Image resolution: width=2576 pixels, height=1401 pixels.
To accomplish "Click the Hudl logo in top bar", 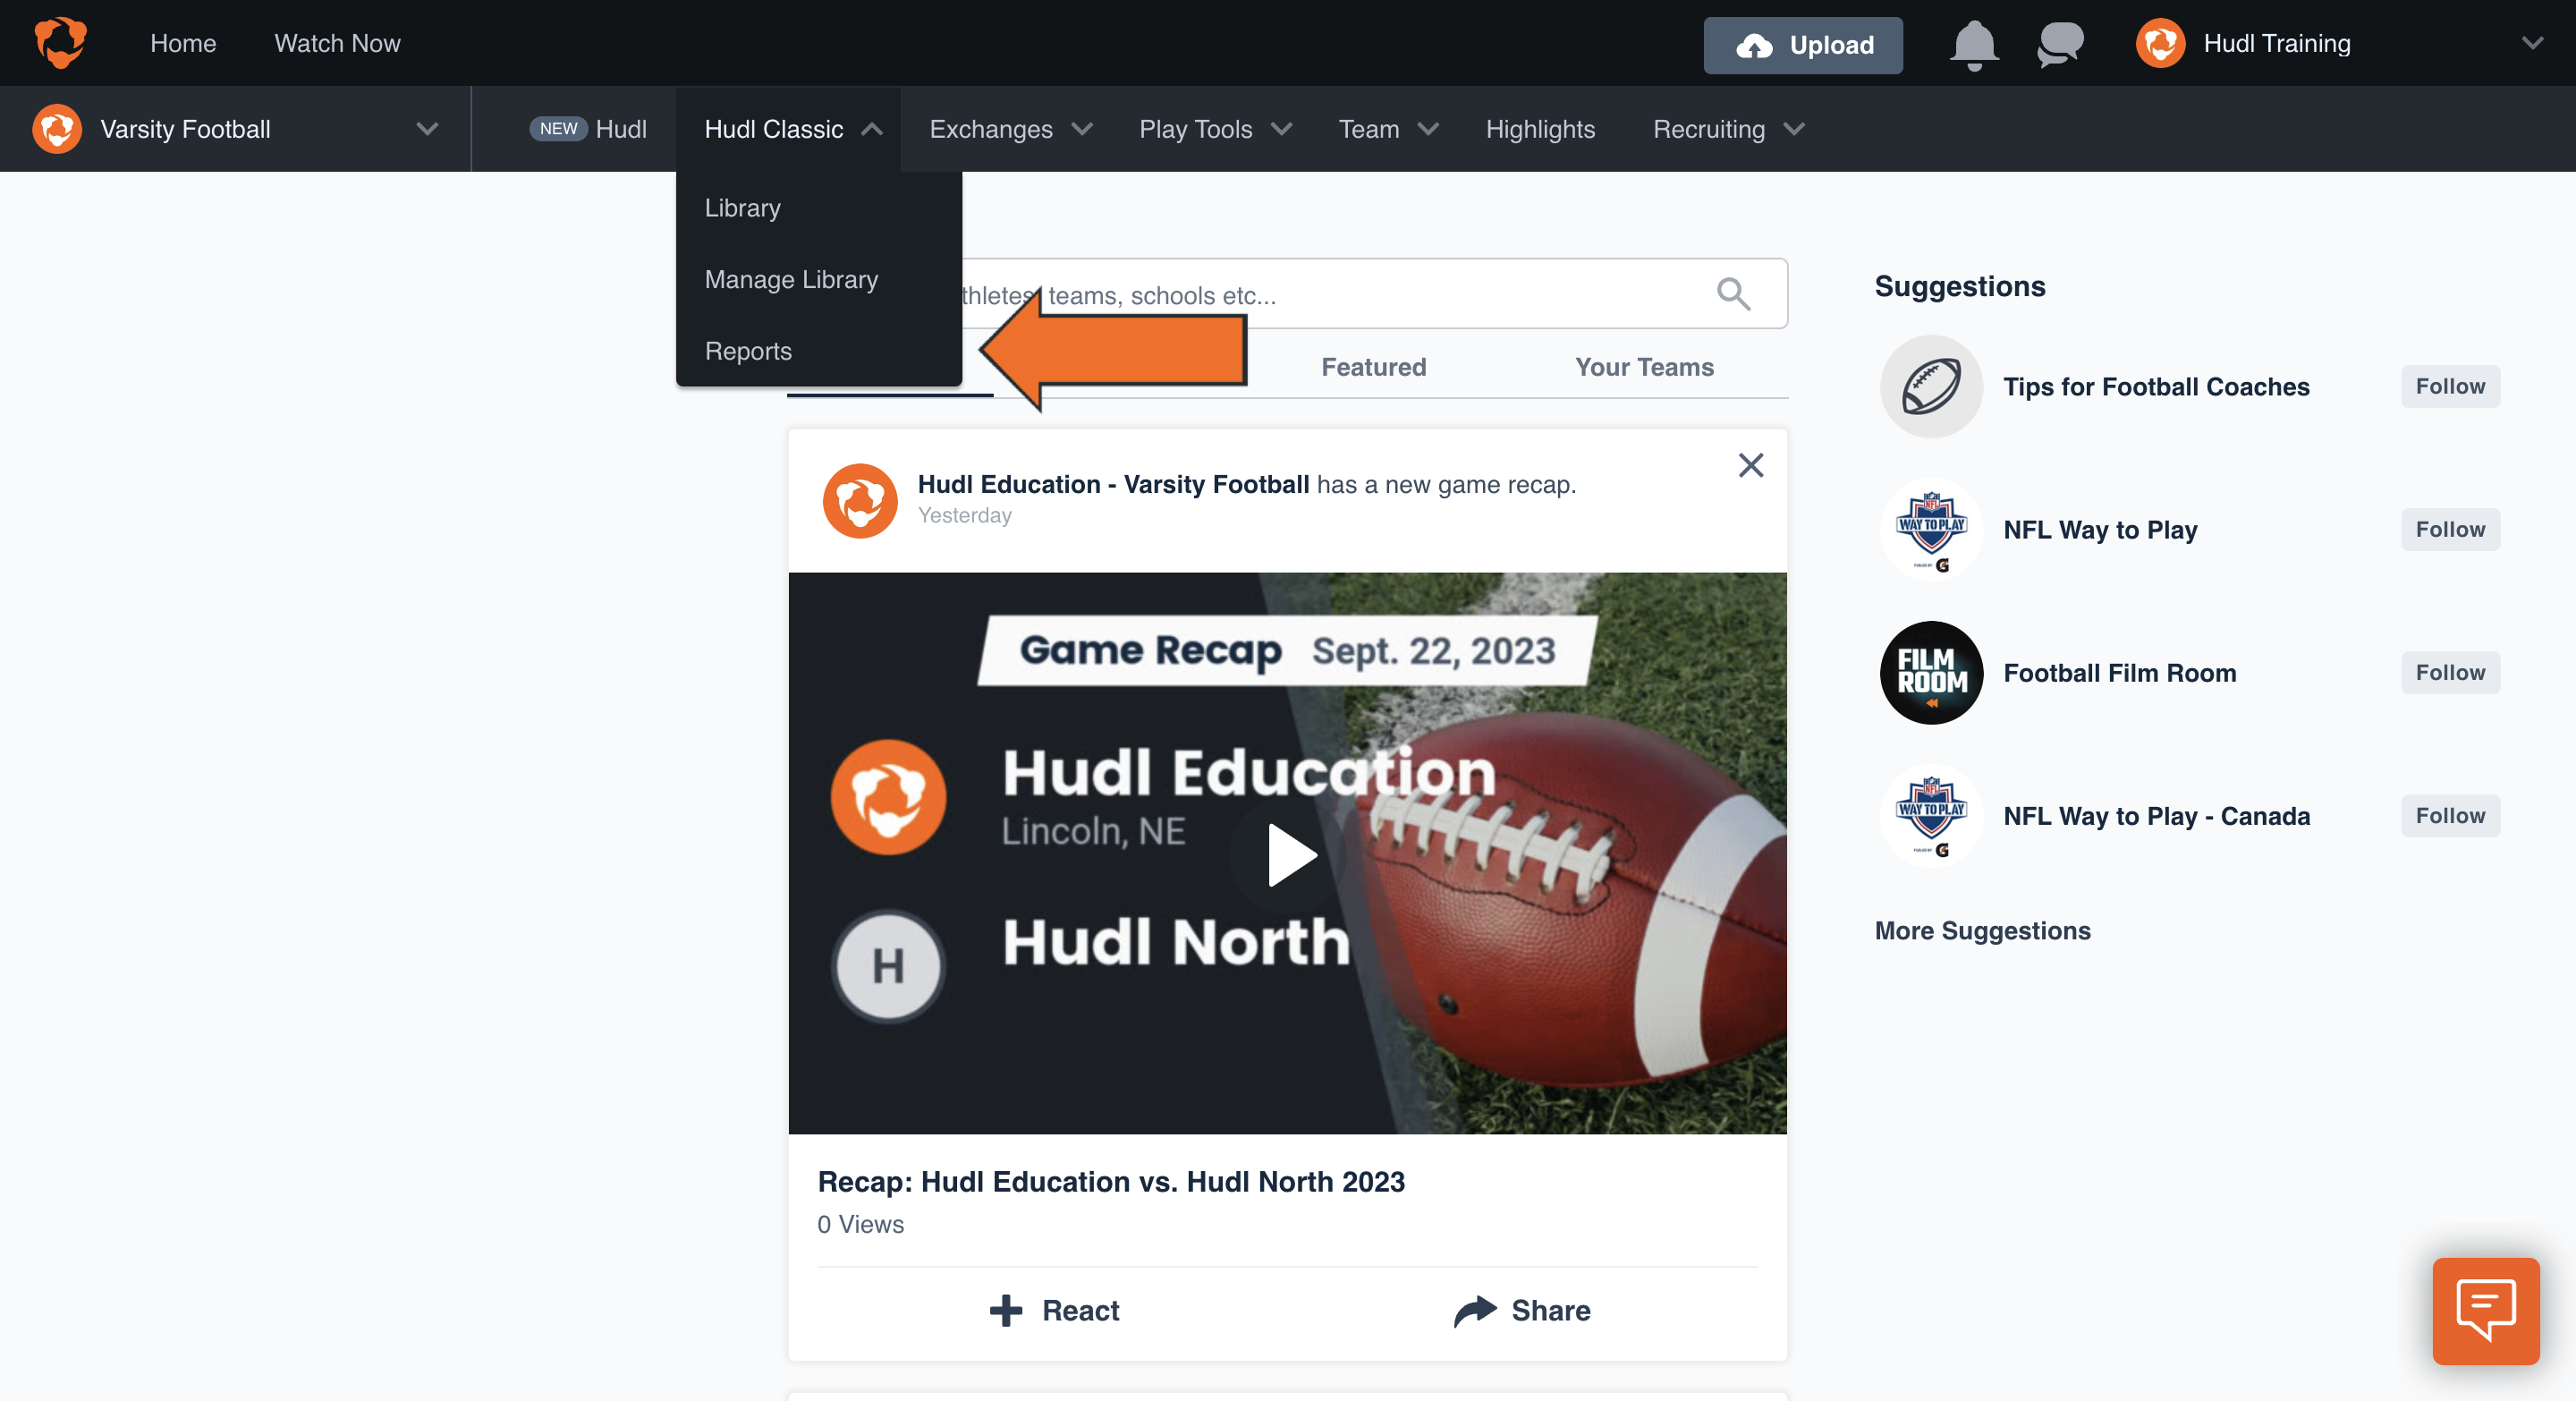I will point(60,43).
